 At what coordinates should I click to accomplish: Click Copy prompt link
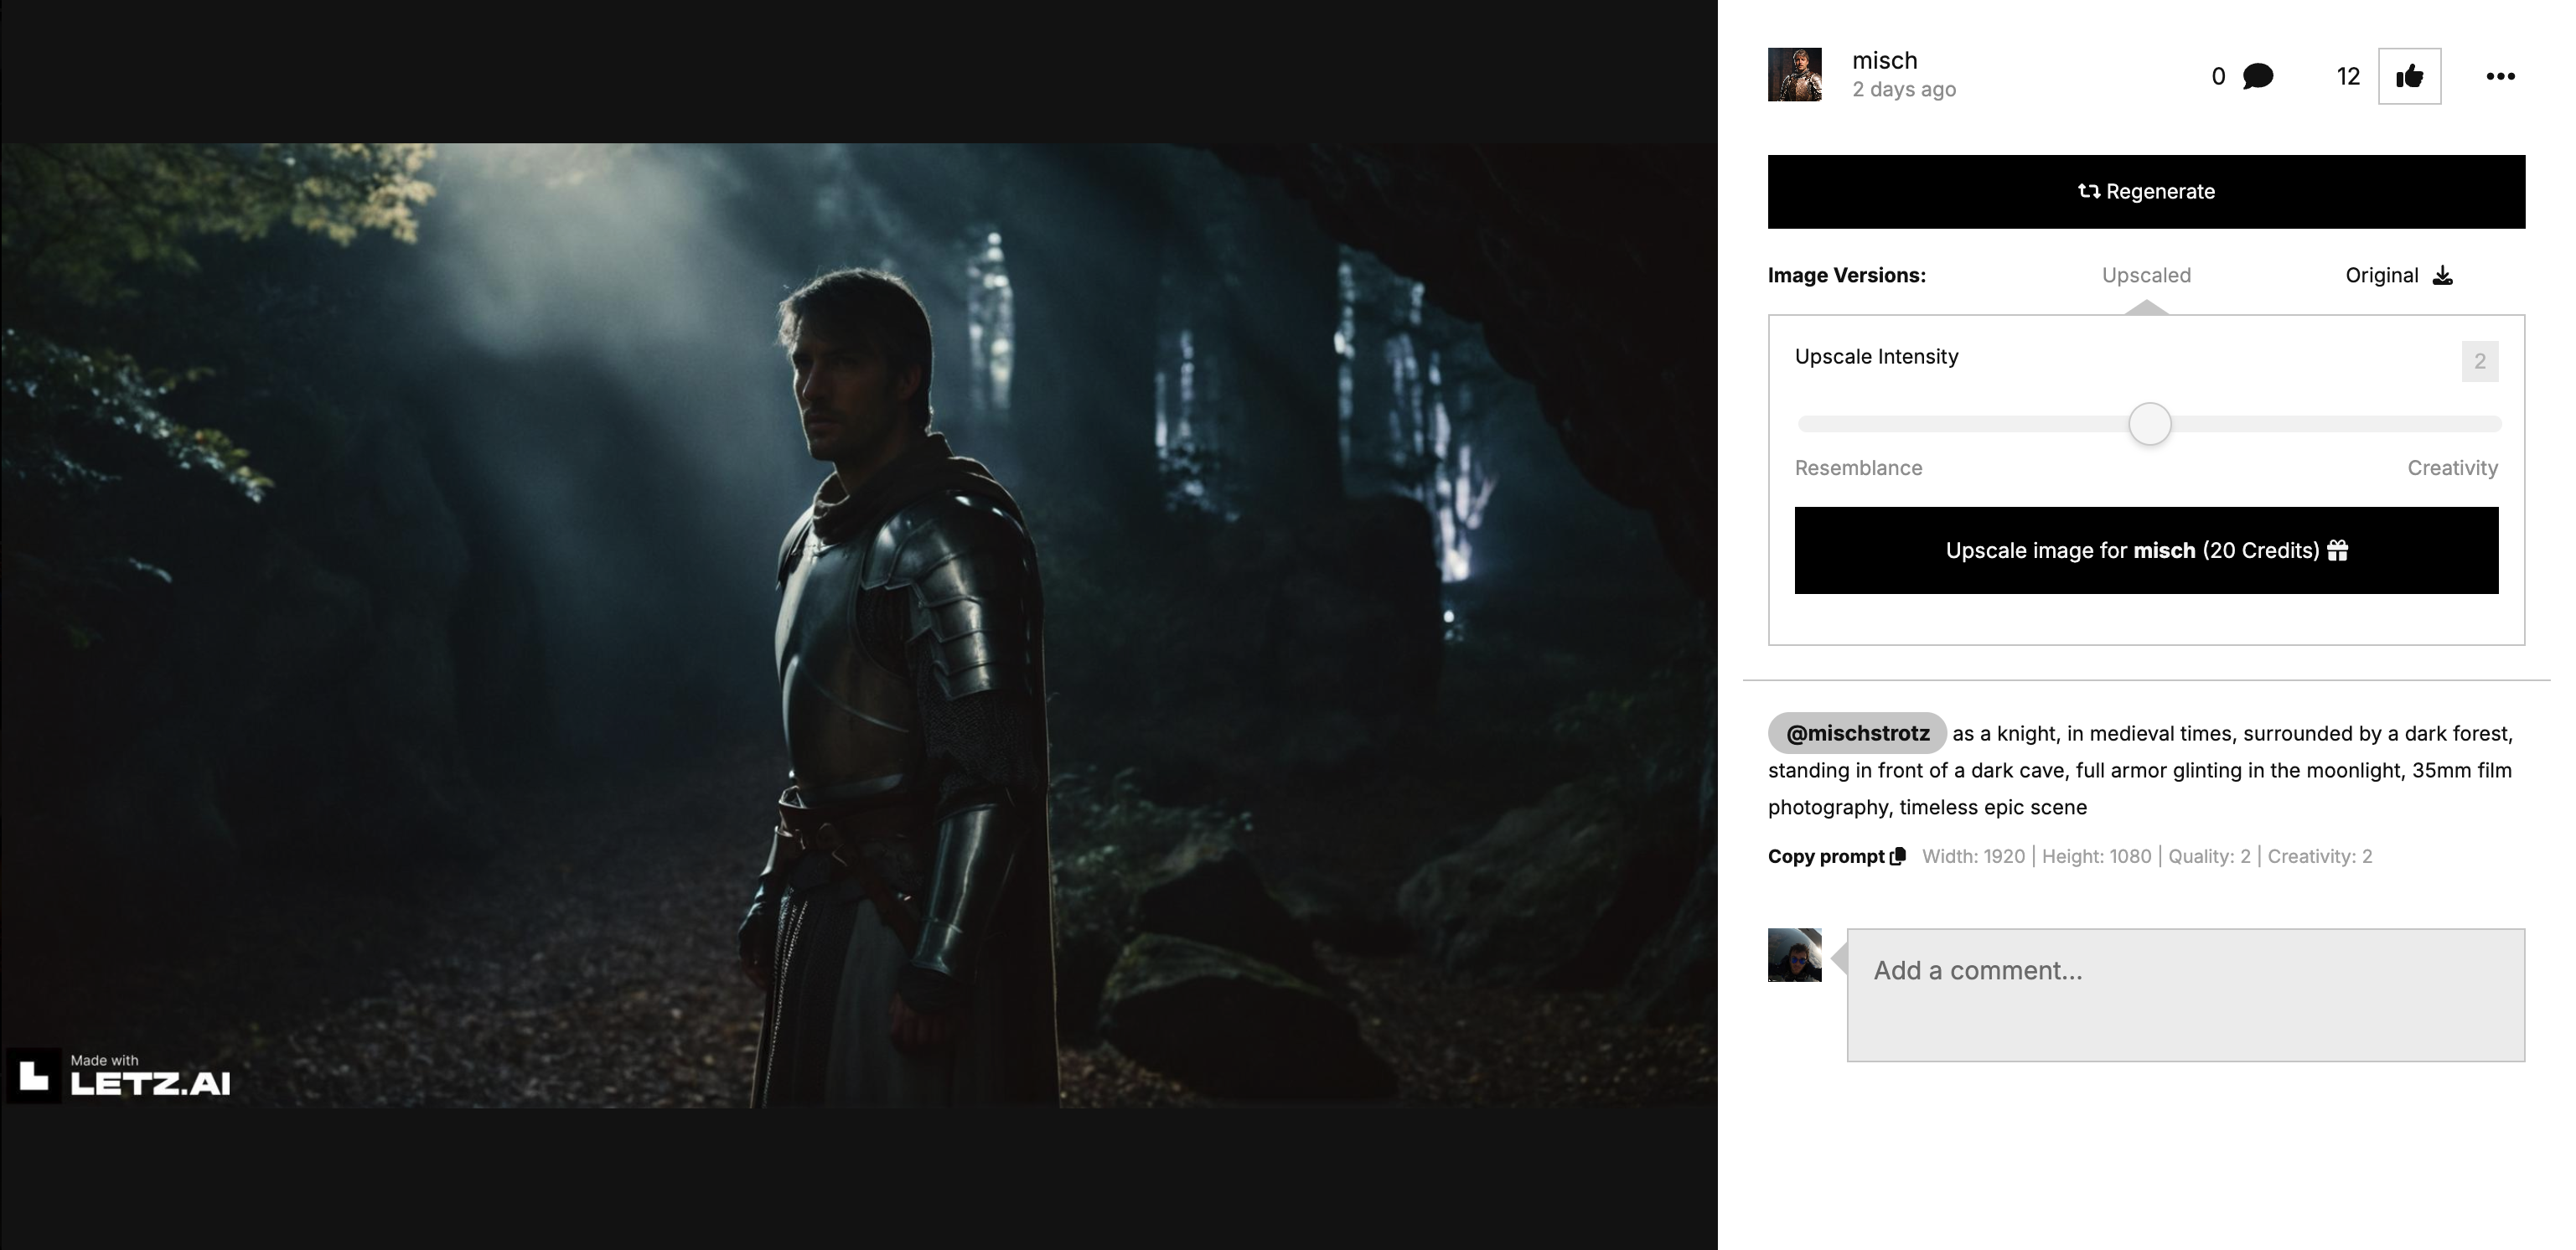click(1826, 856)
